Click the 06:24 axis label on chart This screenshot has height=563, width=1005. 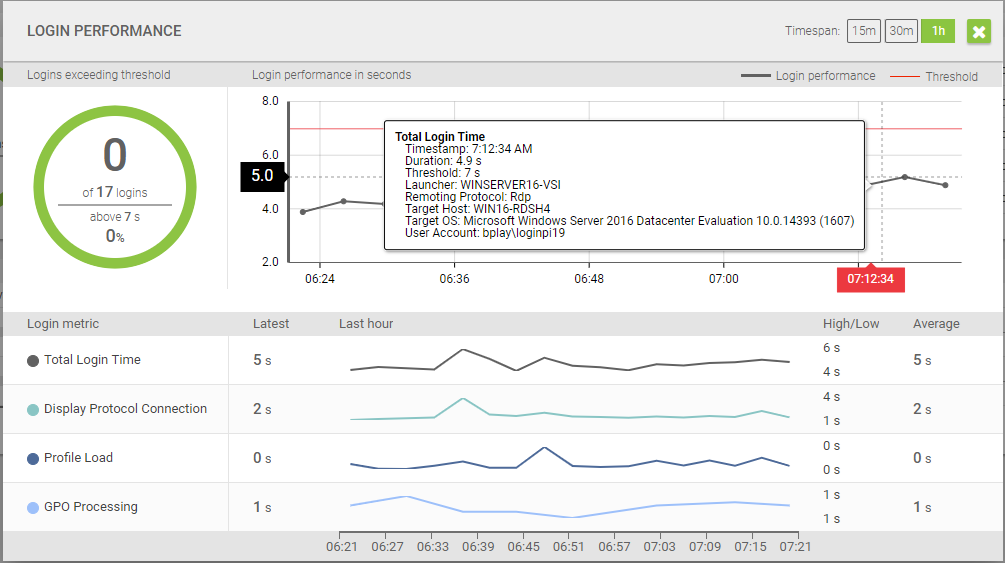click(x=320, y=279)
